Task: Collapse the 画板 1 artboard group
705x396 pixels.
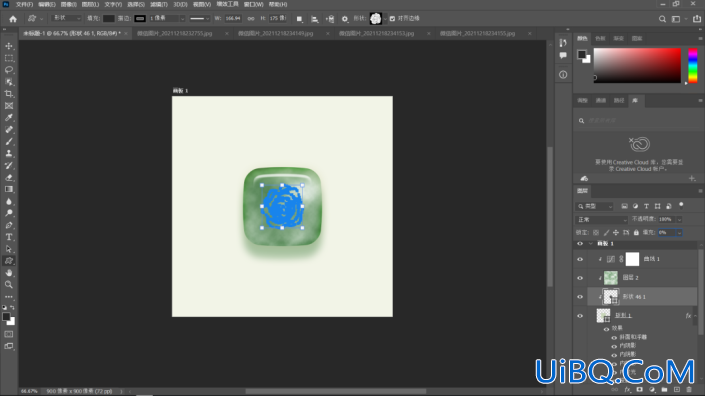Action: [x=590, y=244]
